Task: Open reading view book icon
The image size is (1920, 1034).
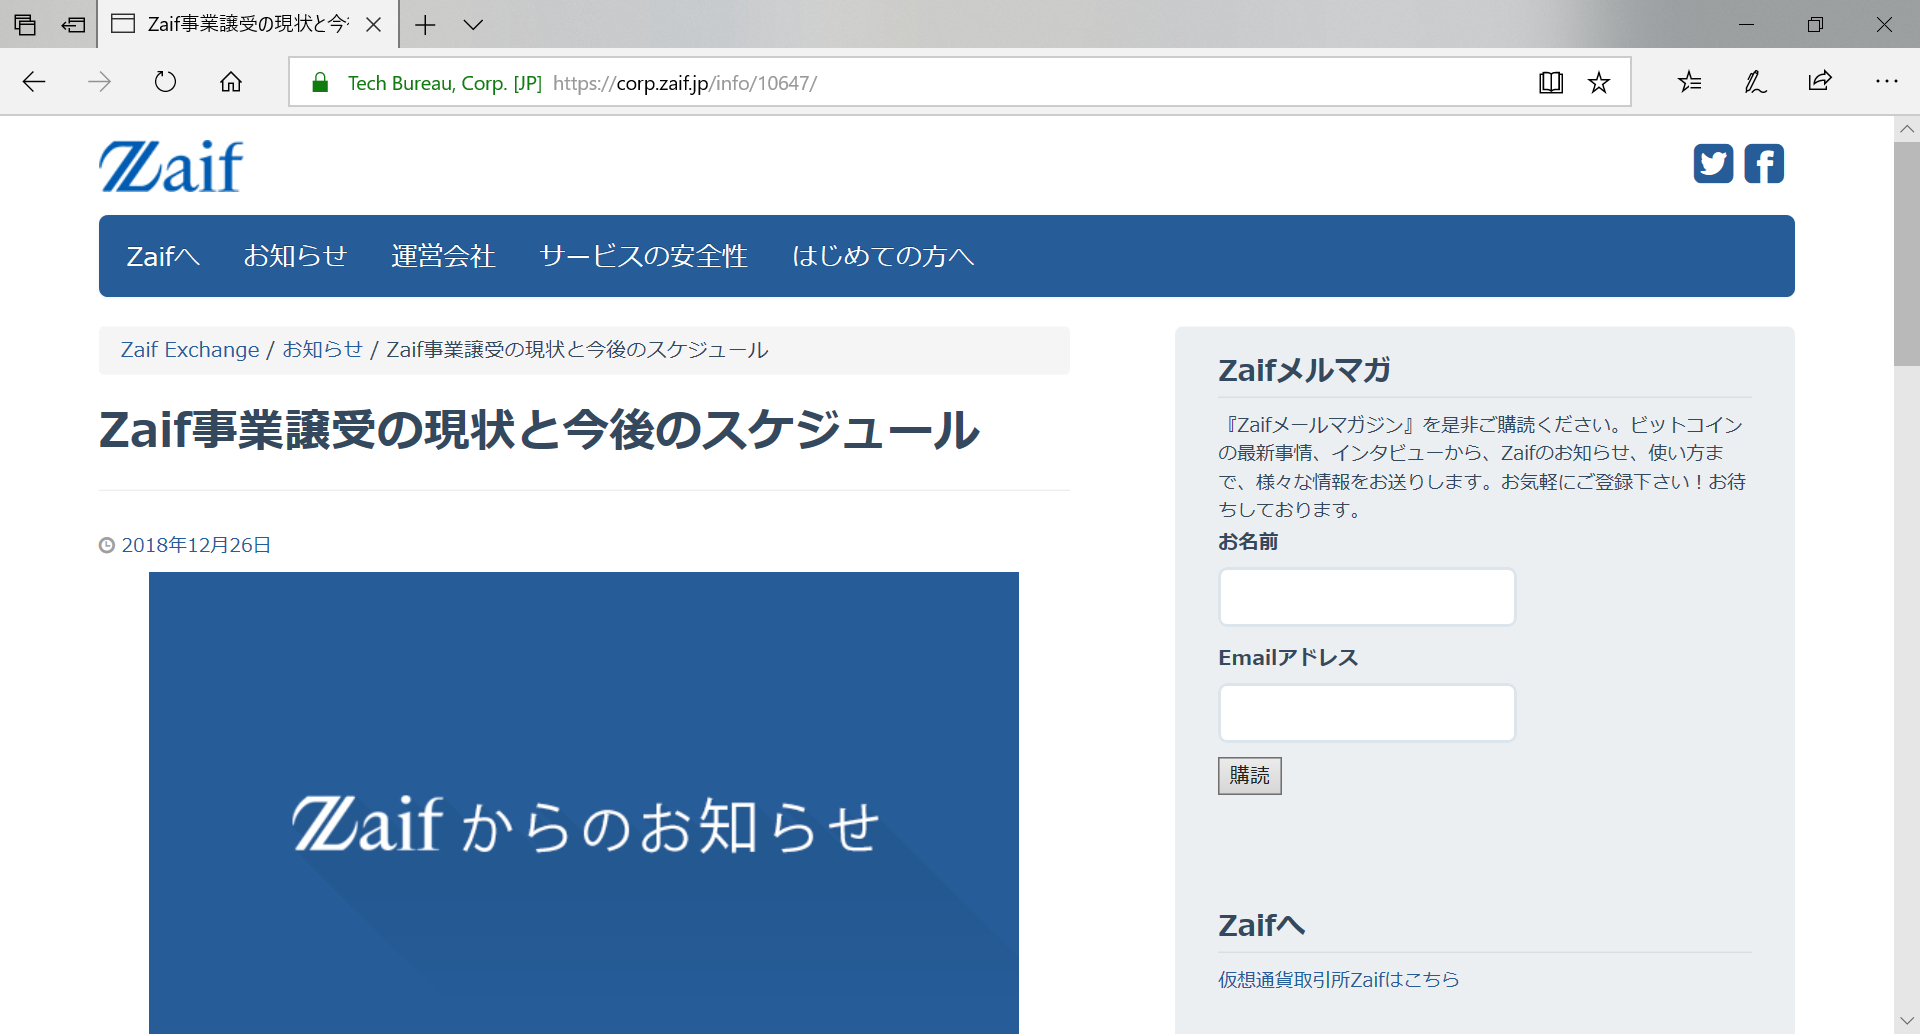Action: [1551, 82]
